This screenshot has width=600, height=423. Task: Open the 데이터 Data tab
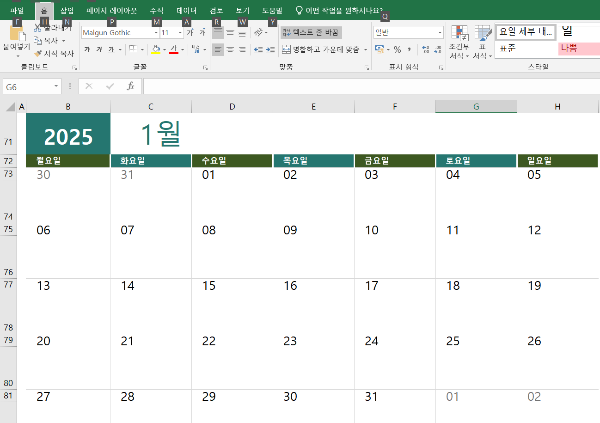pyautogui.click(x=186, y=10)
